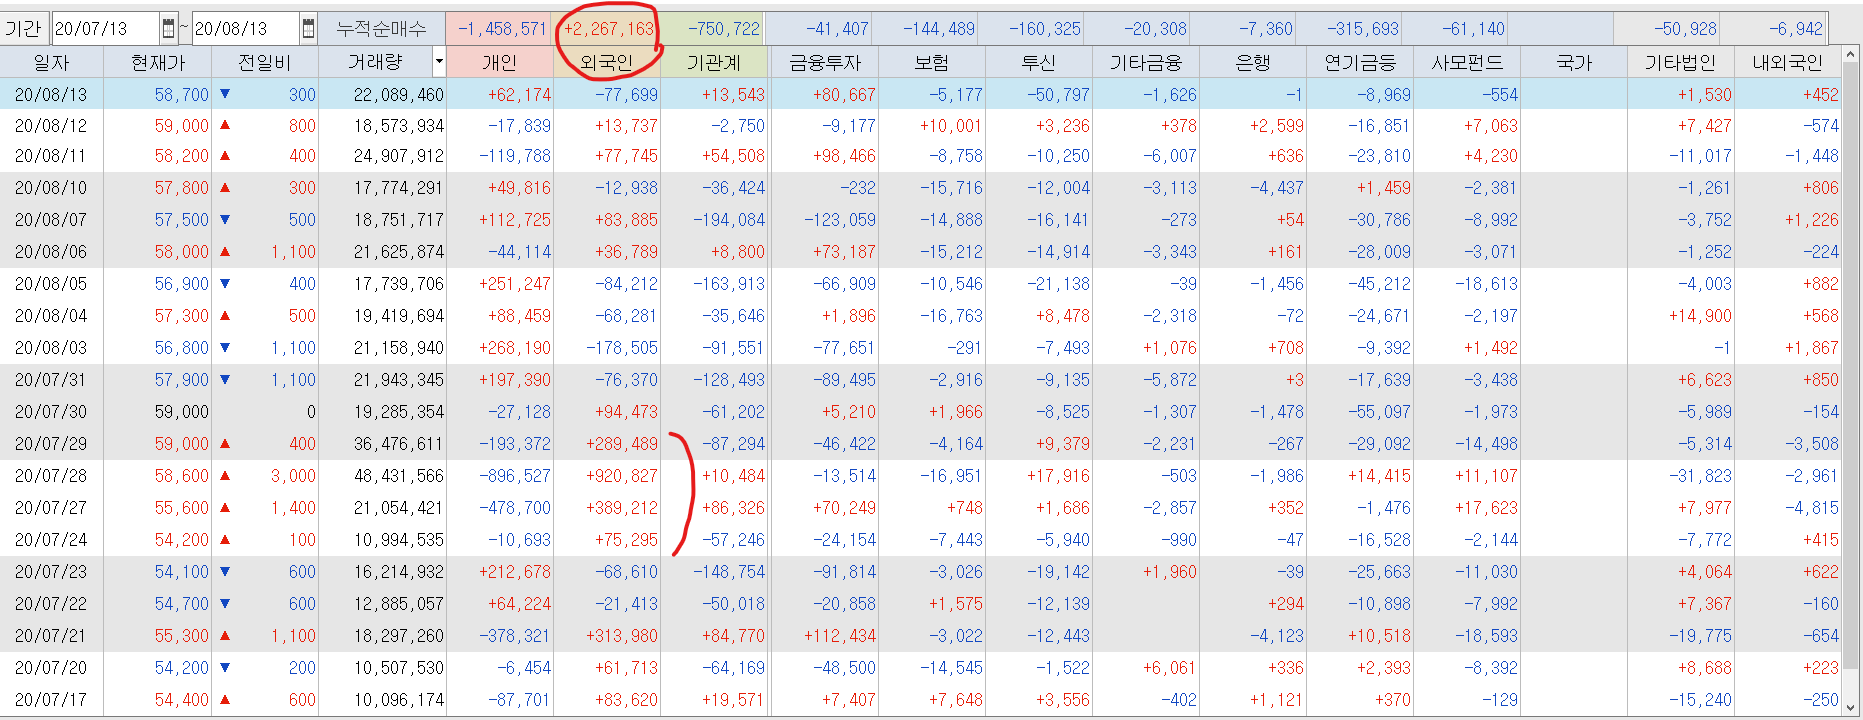This screenshot has height=720, width=1863.
Task: Select the 은행 column header
Action: (1252, 63)
